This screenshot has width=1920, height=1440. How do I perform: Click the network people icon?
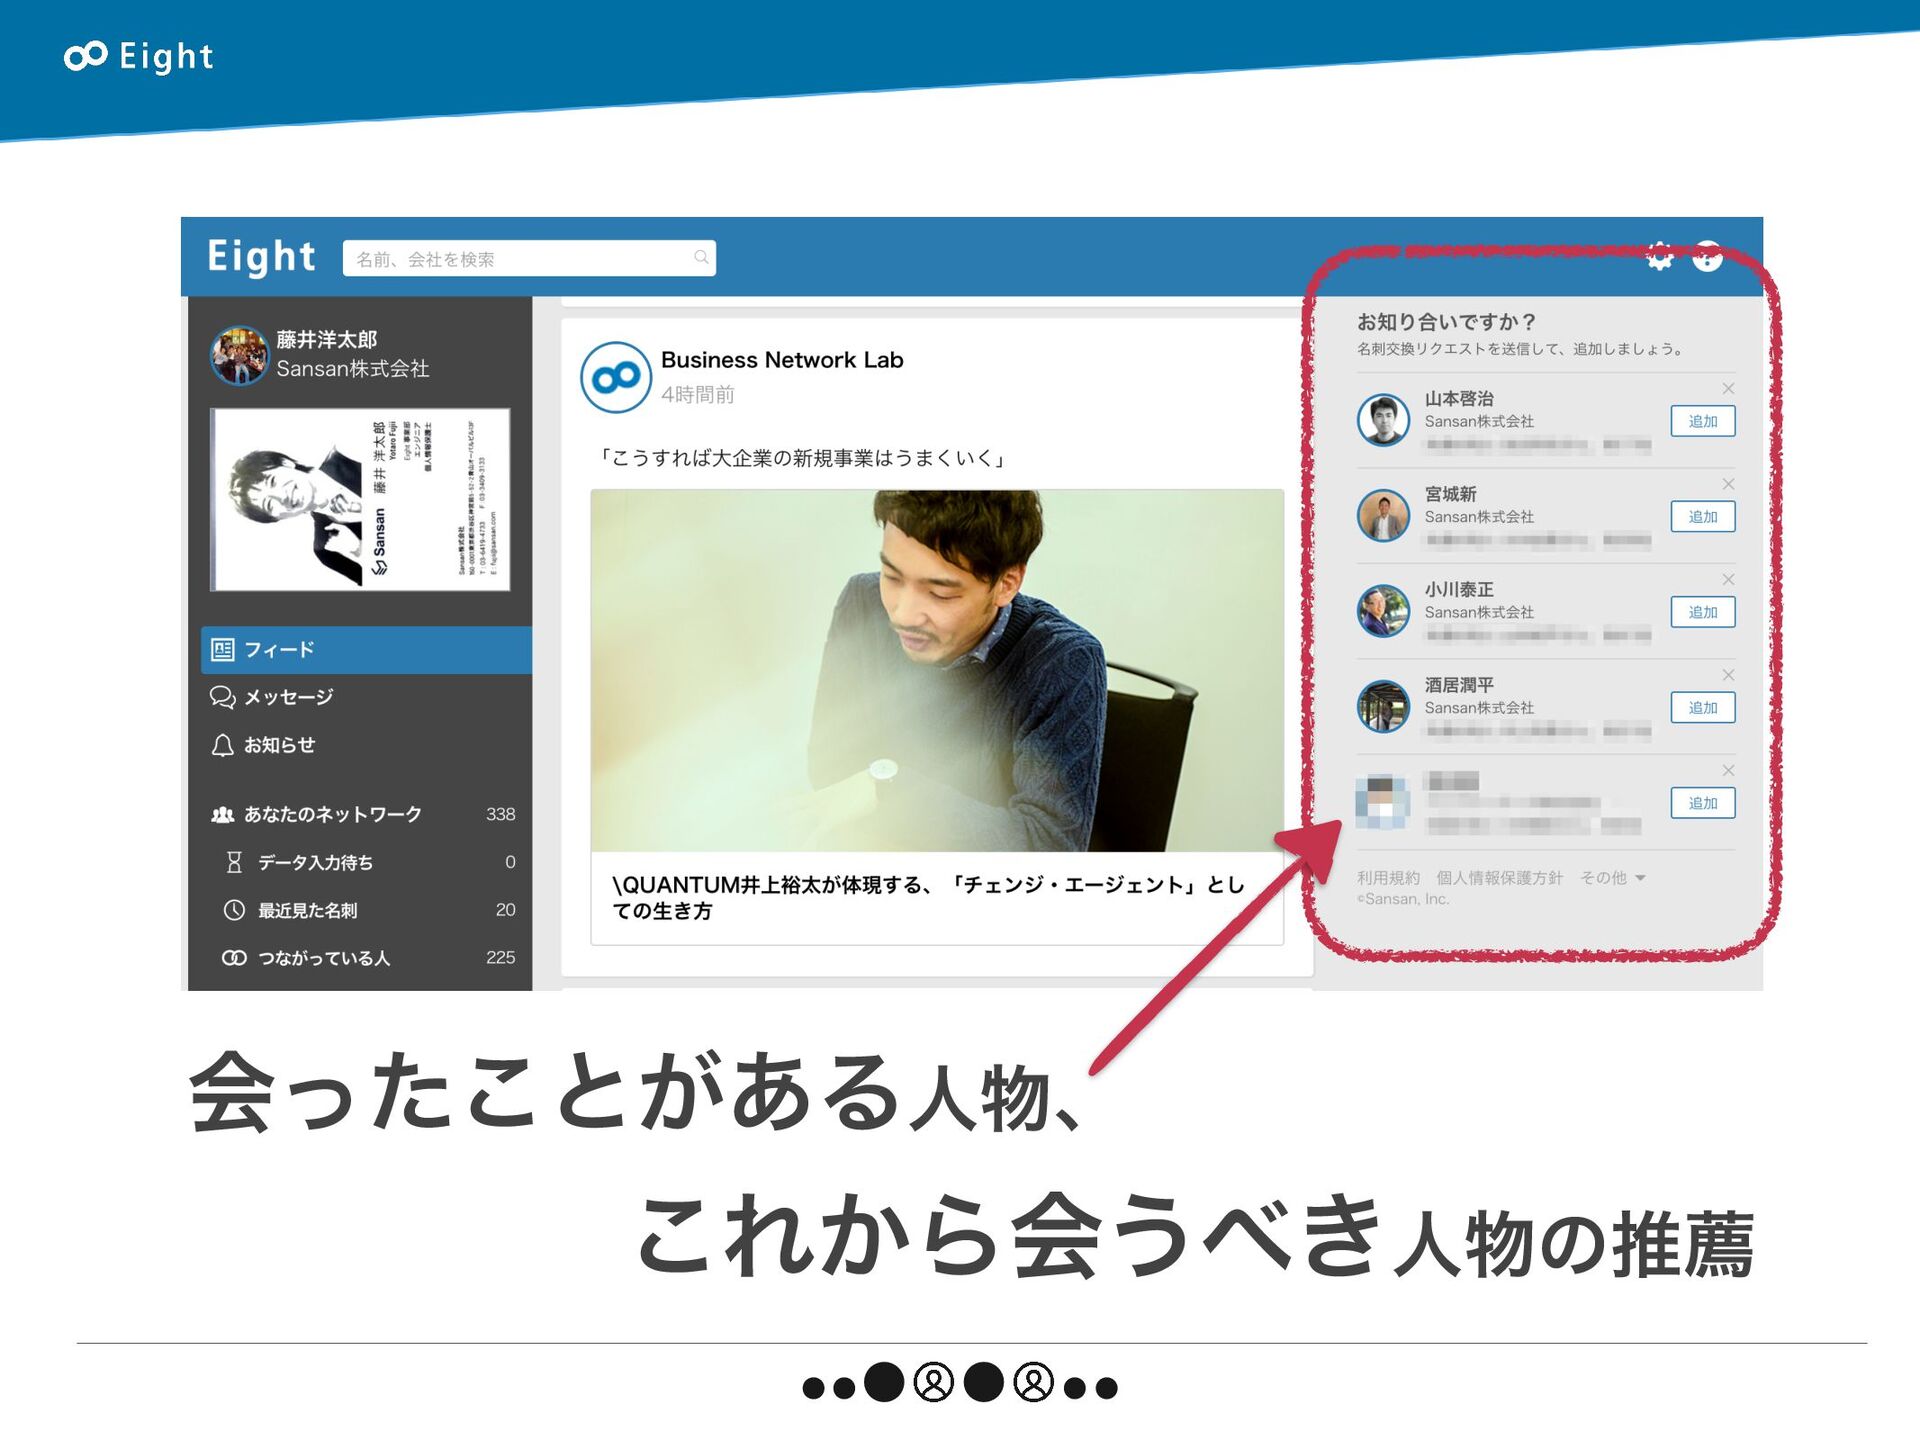(222, 815)
